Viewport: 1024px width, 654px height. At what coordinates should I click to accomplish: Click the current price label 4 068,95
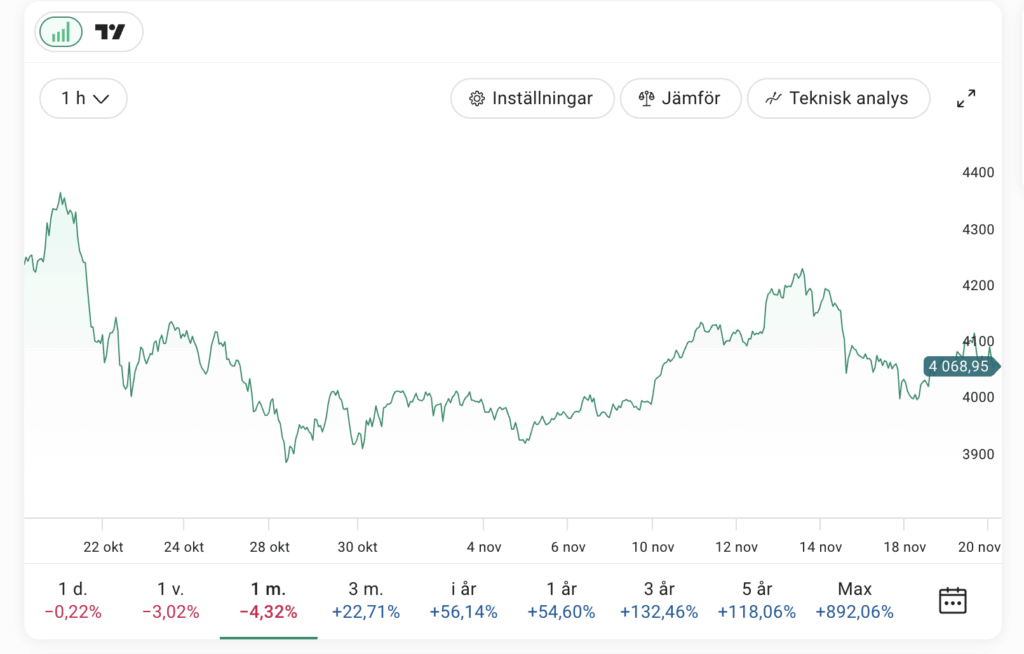(x=959, y=367)
